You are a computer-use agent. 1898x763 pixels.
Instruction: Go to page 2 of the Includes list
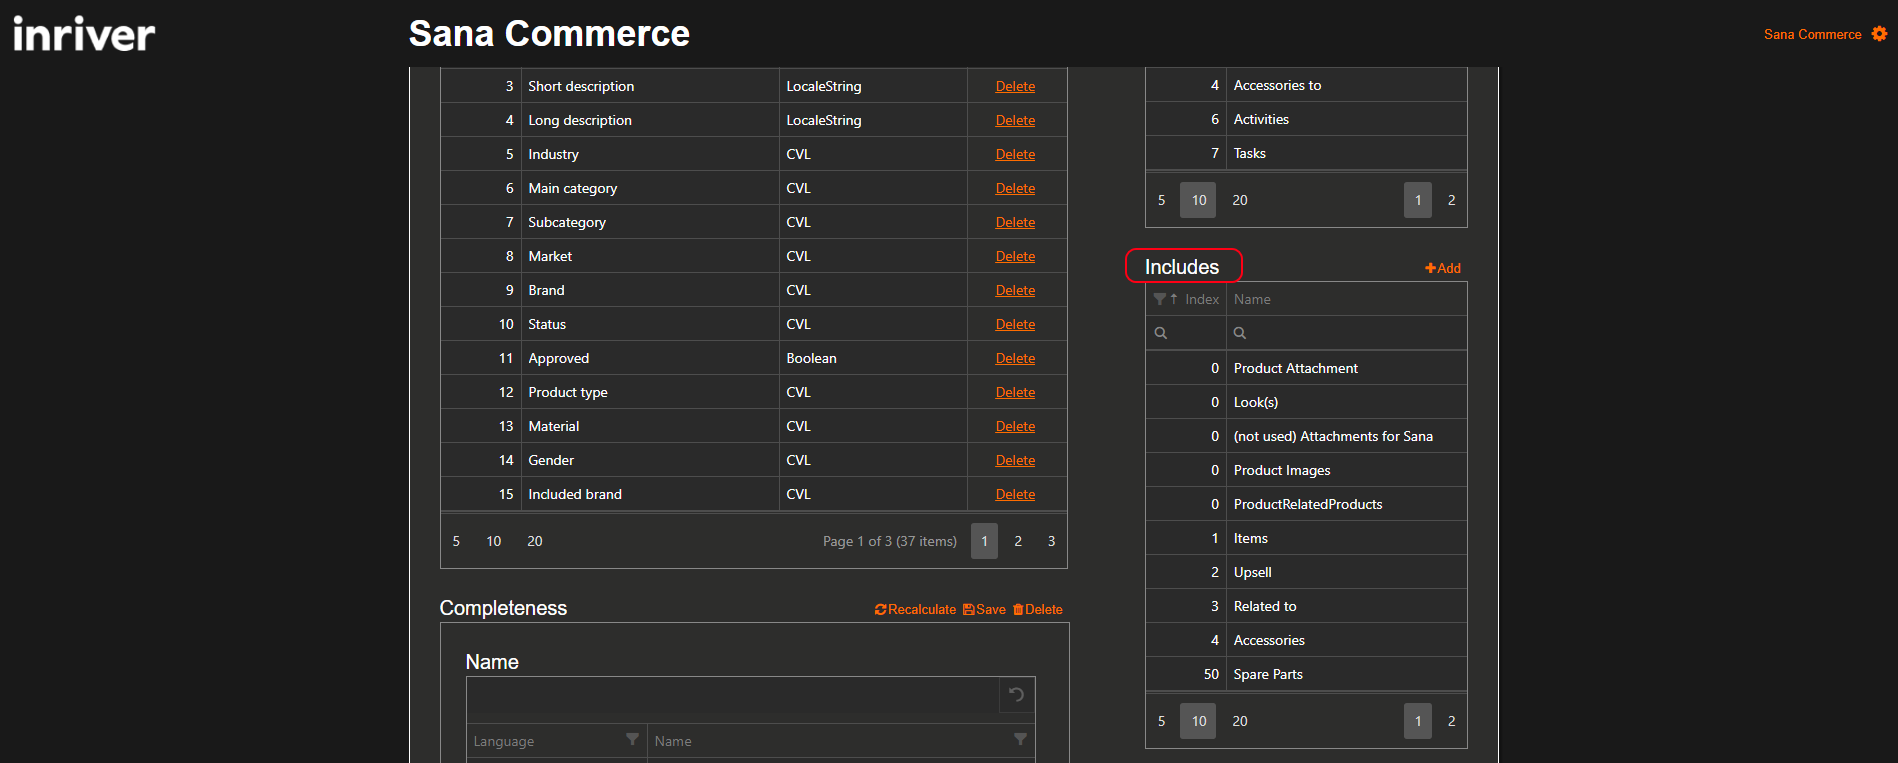(x=1452, y=721)
